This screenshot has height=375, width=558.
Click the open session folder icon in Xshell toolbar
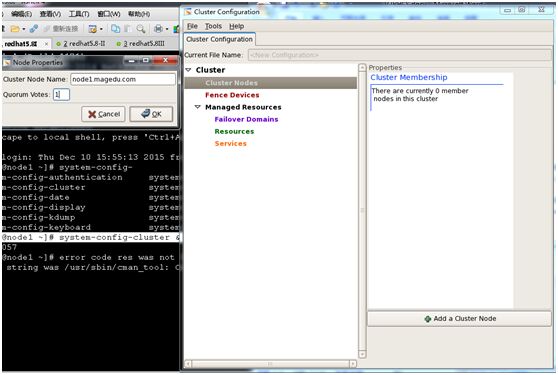(x=15, y=29)
